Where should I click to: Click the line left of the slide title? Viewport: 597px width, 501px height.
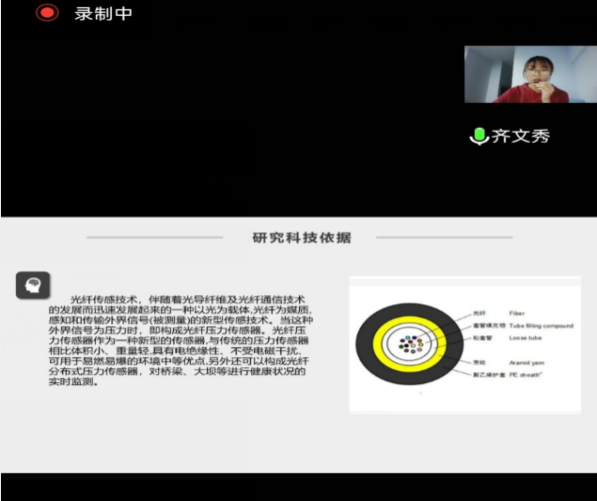[155, 237]
